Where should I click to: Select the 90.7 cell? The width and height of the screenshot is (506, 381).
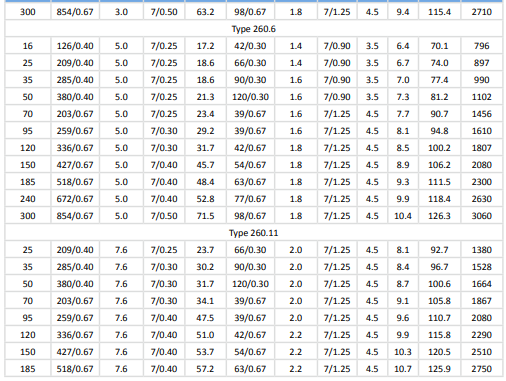point(439,114)
